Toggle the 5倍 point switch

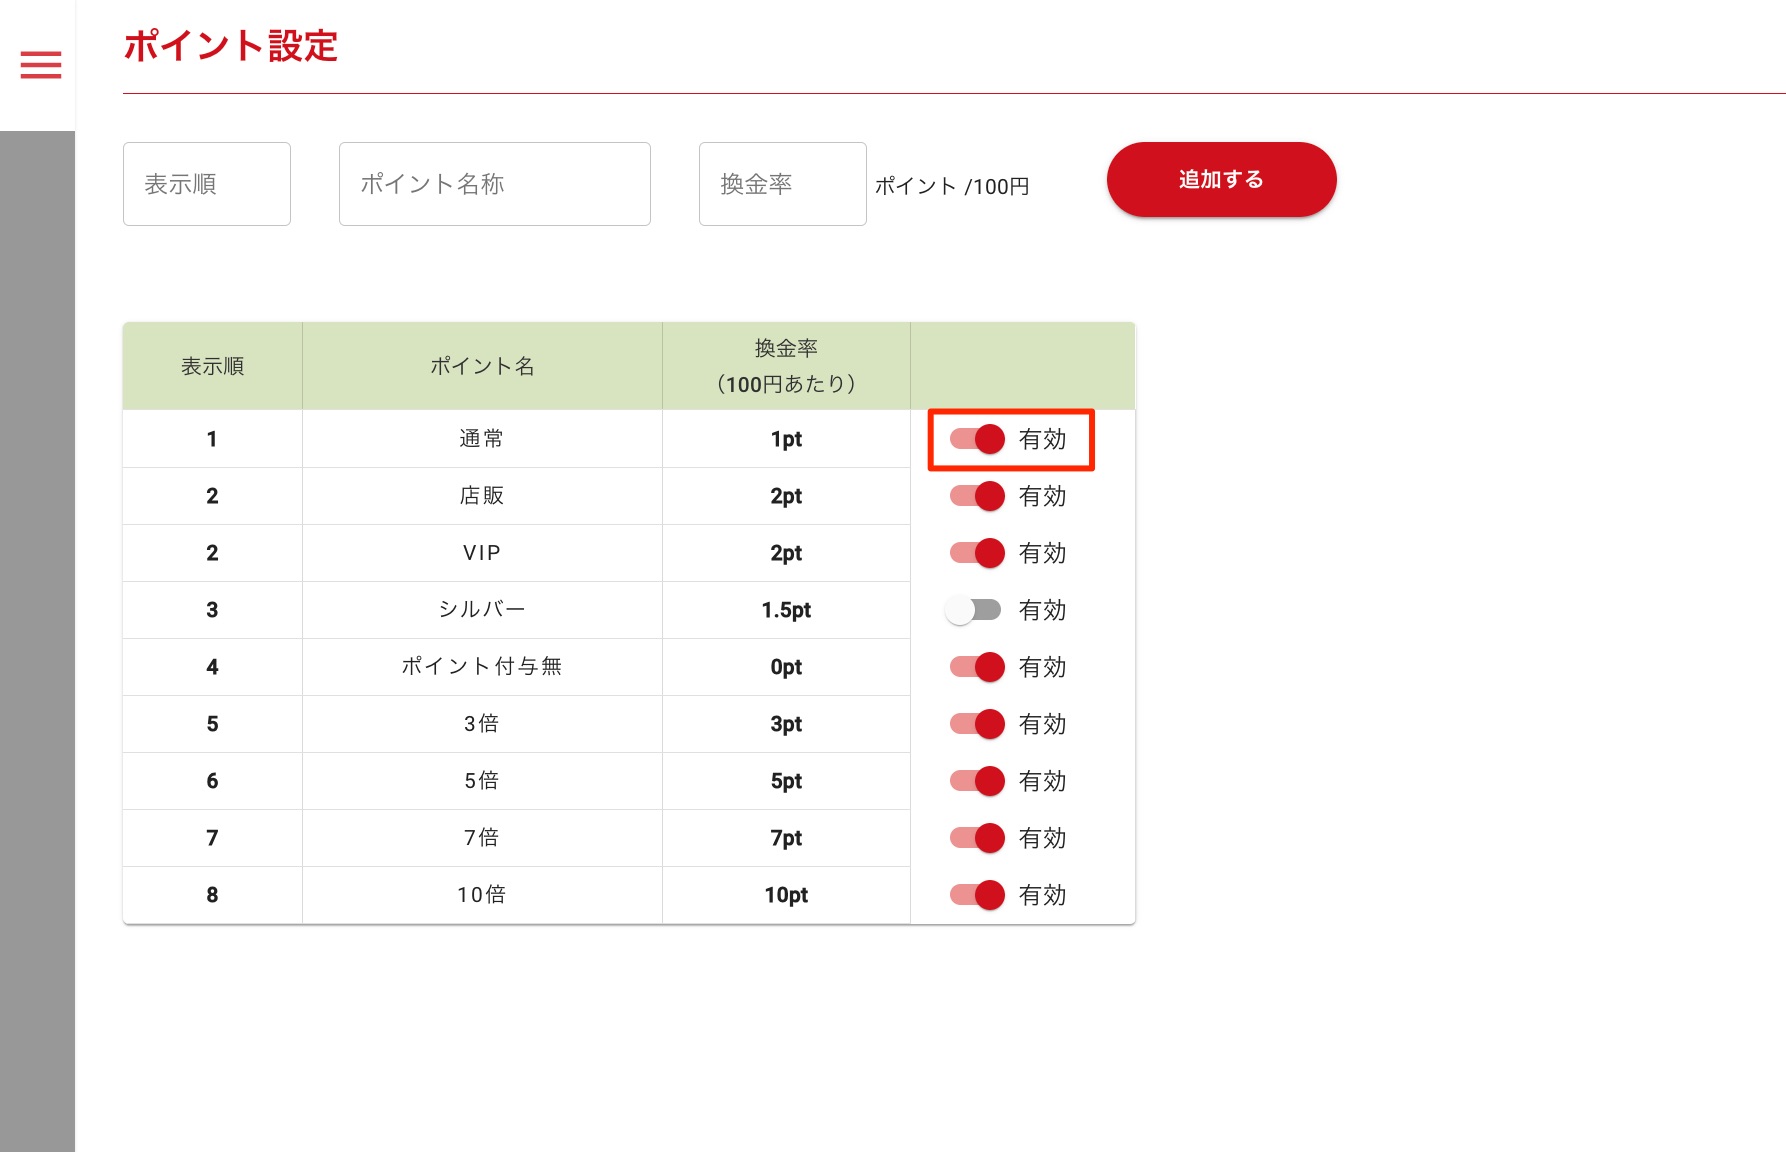tap(977, 781)
